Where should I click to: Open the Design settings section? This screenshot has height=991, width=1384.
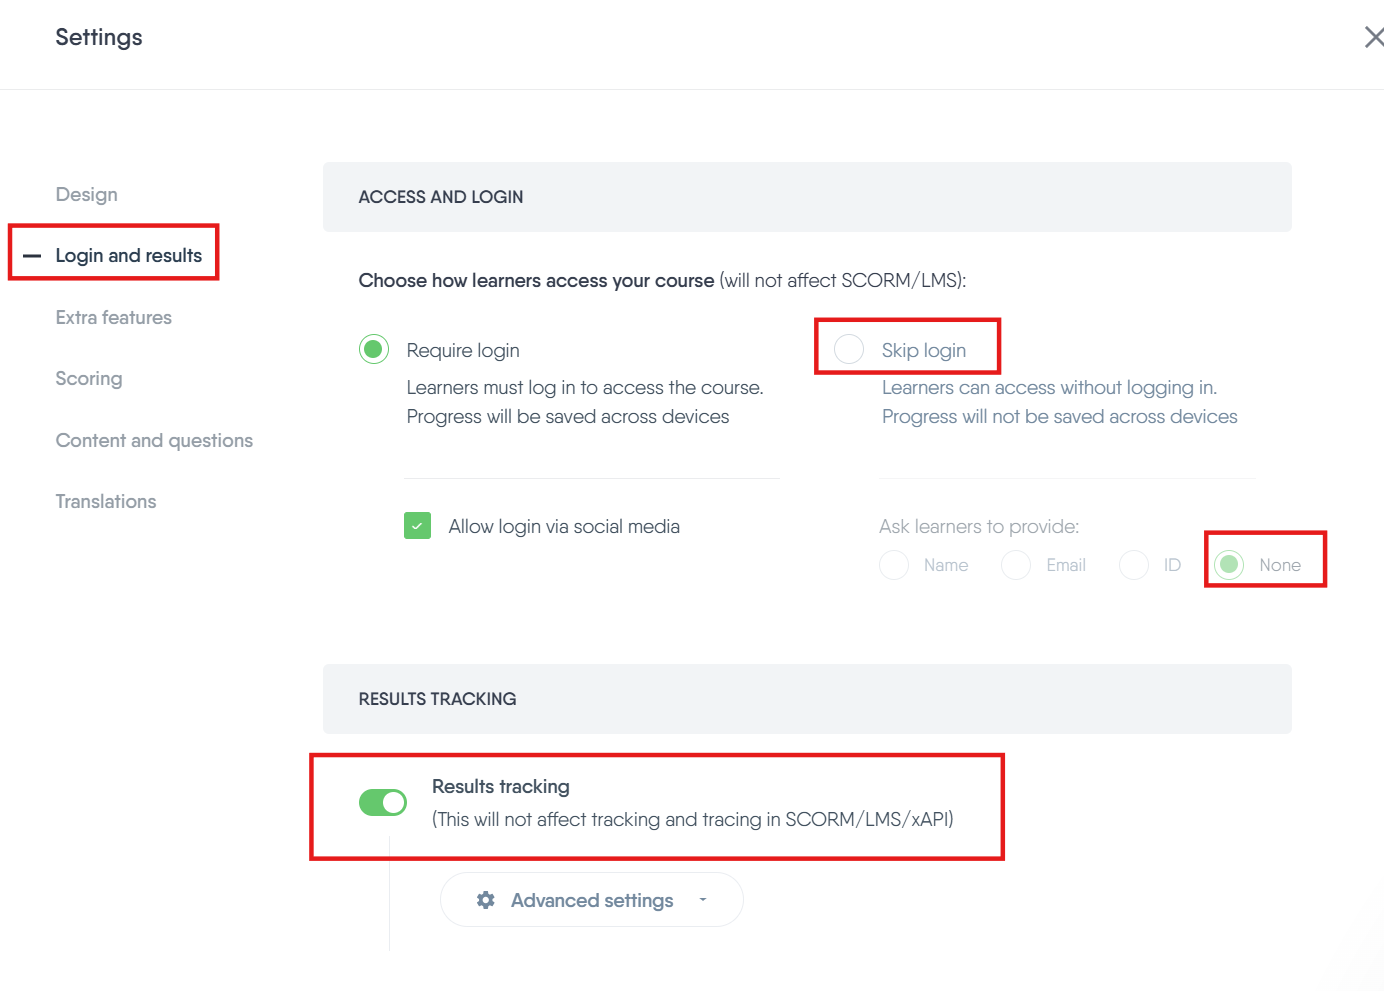(86, 194)
